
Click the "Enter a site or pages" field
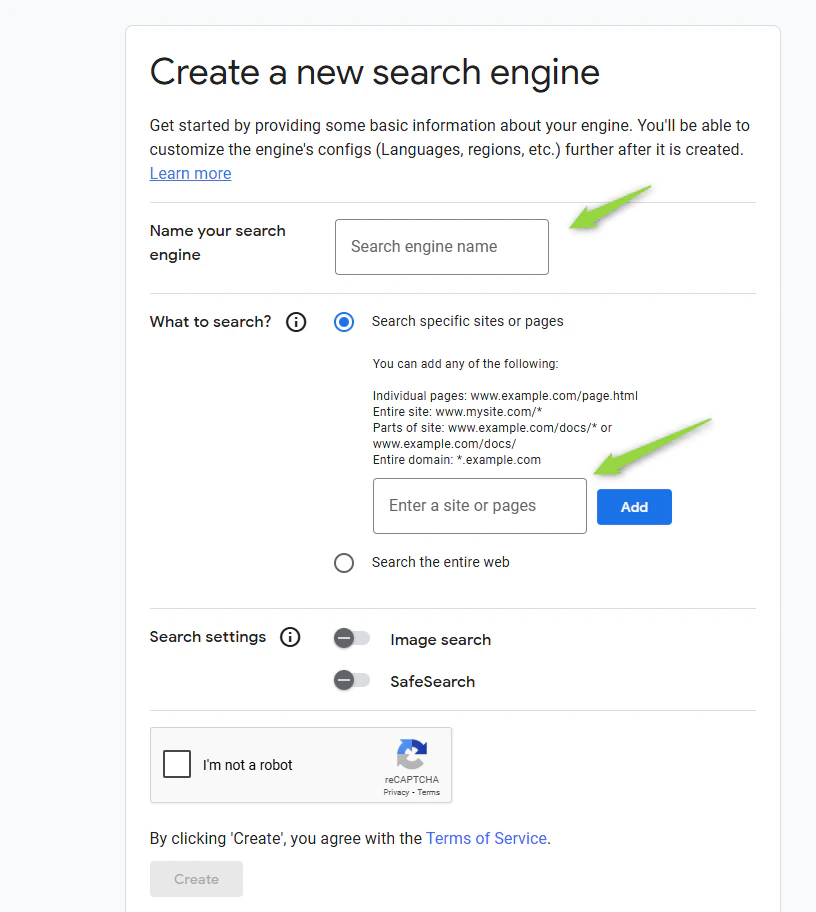pyautogui.click(x=479, y=506)
